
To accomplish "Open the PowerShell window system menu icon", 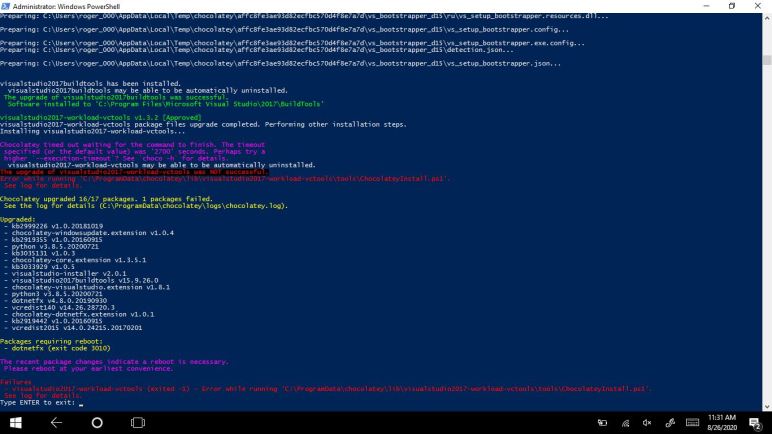I will coord(7,6).
